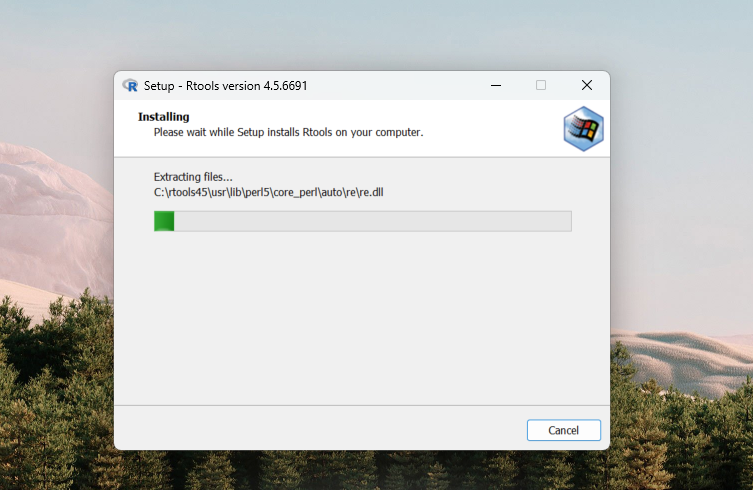The image size is (753, 490).
Task: Click the greyed-out maximize button
Action: tap(541, 85)
